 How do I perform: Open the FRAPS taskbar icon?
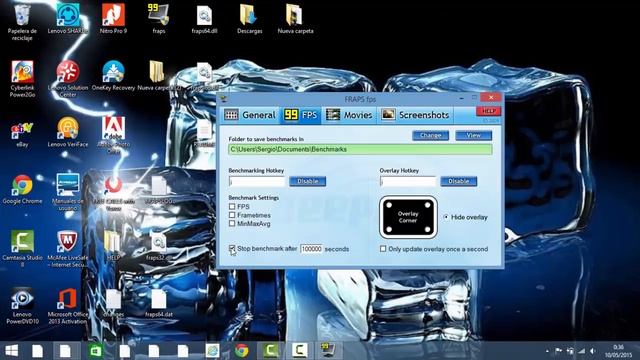pos(328,351)
